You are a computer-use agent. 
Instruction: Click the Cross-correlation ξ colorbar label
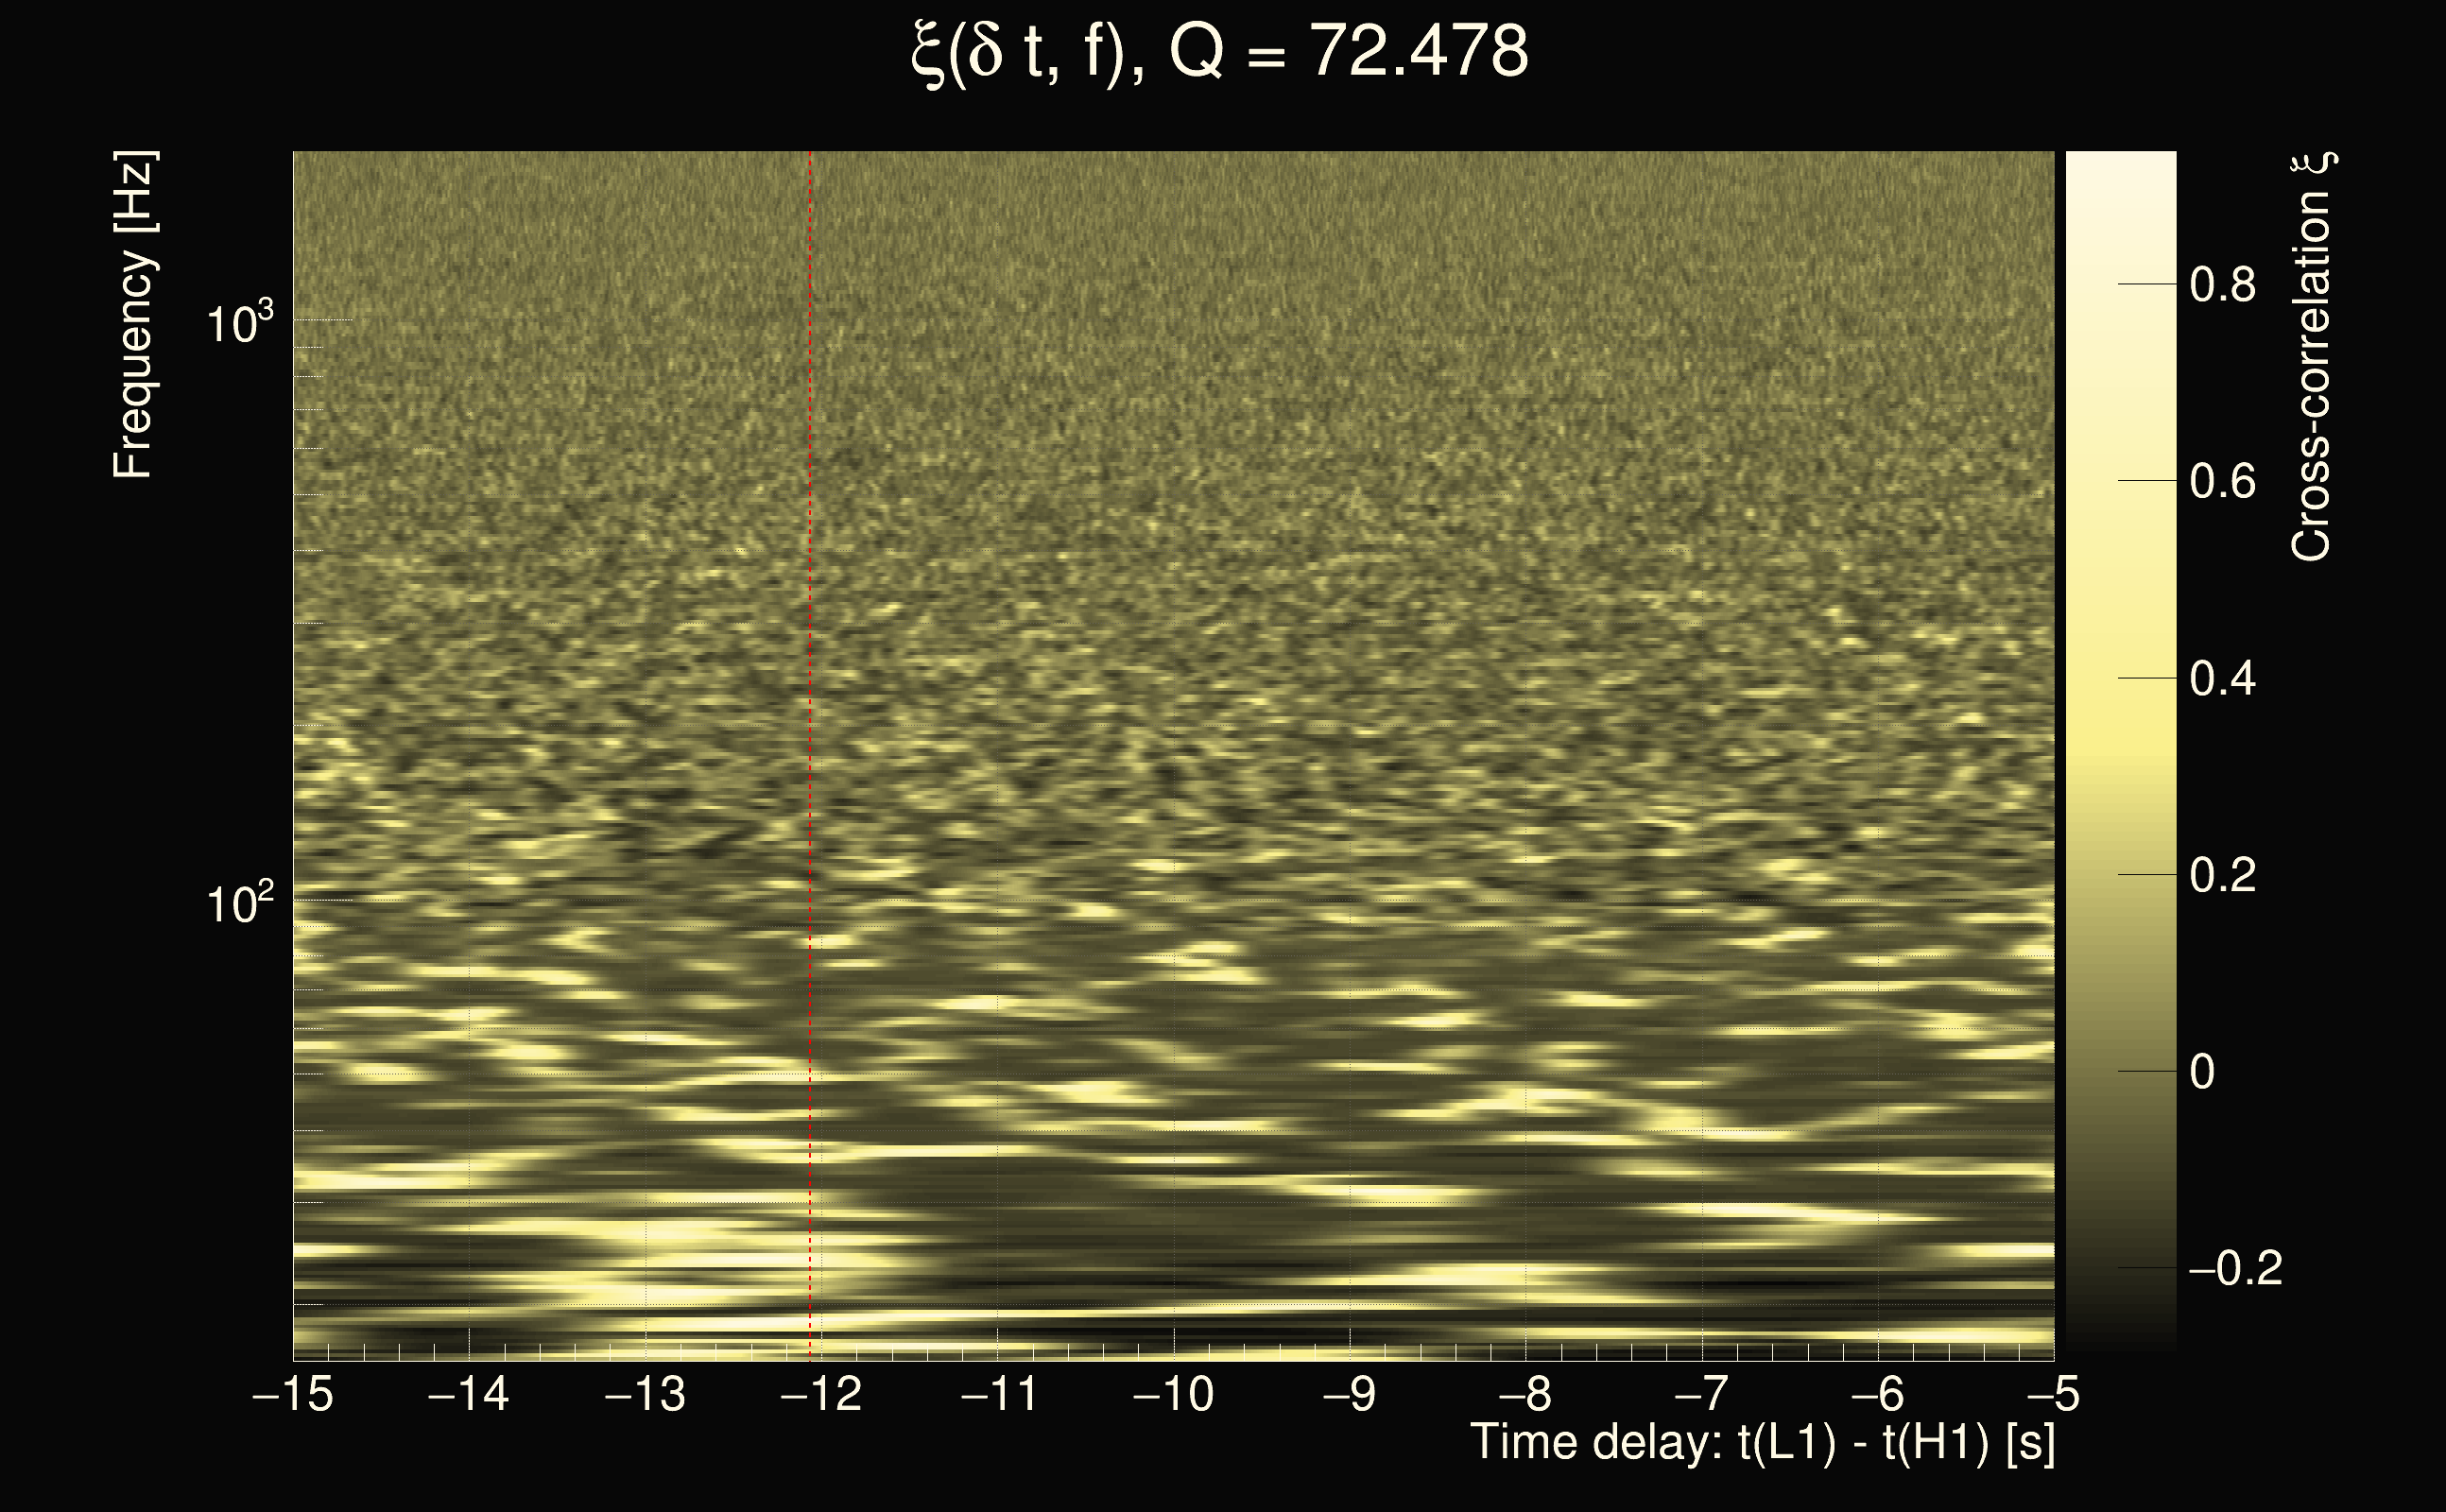[2311, 355]
